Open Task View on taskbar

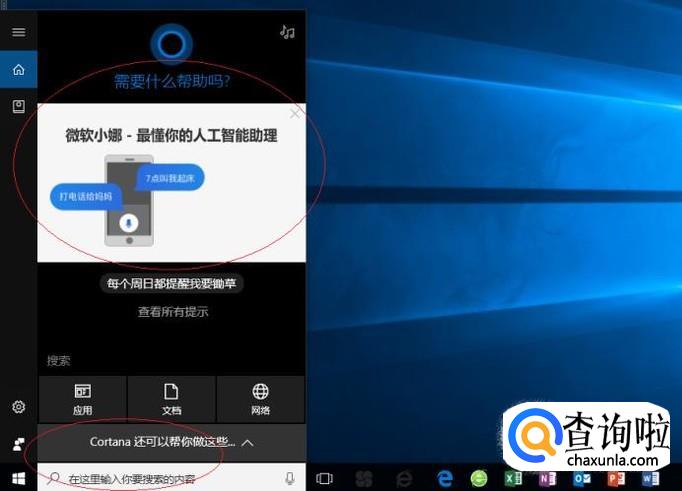click(x=324, y=478)
